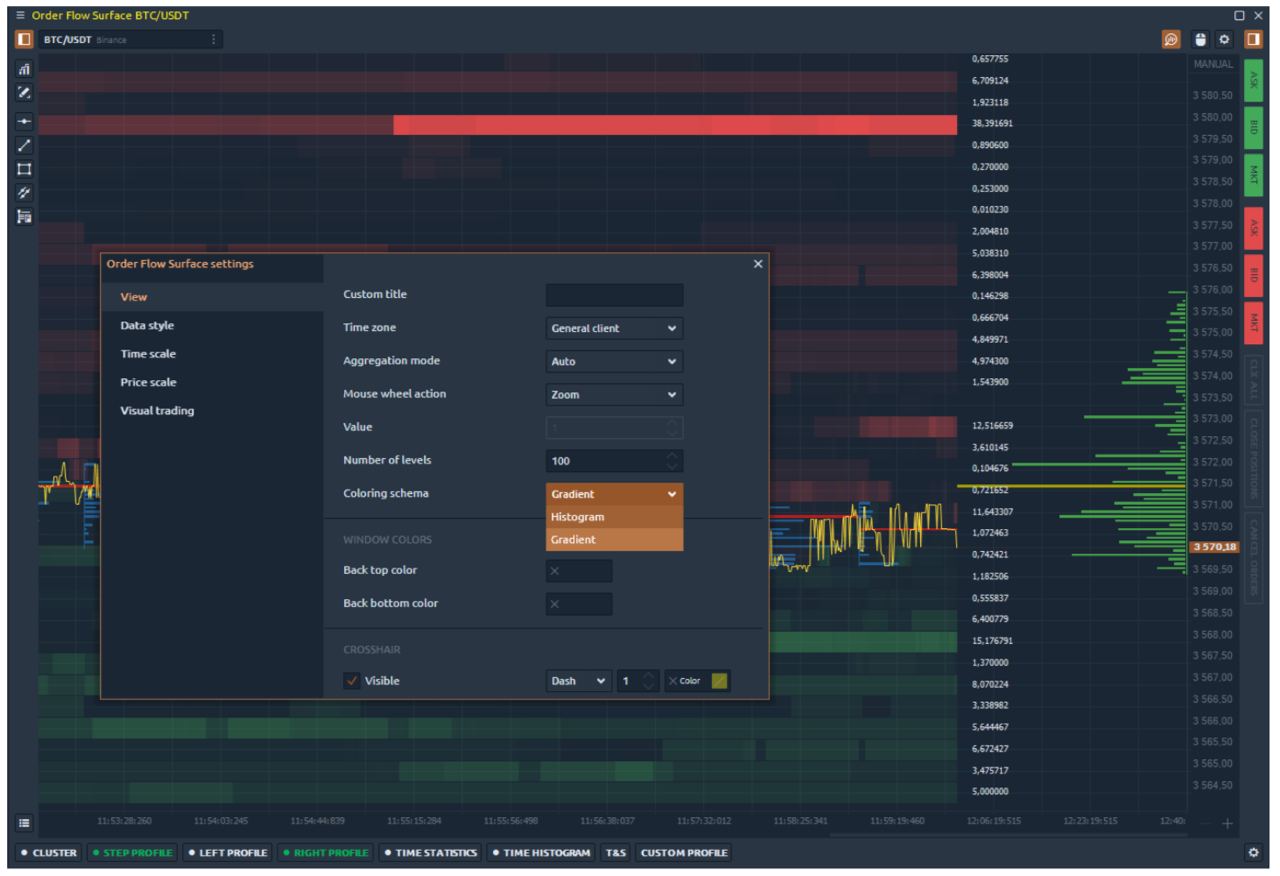Open the BTC/USDT symbol options menu
This screenshot has width=1280, height=876.
[x=212, y=39]
